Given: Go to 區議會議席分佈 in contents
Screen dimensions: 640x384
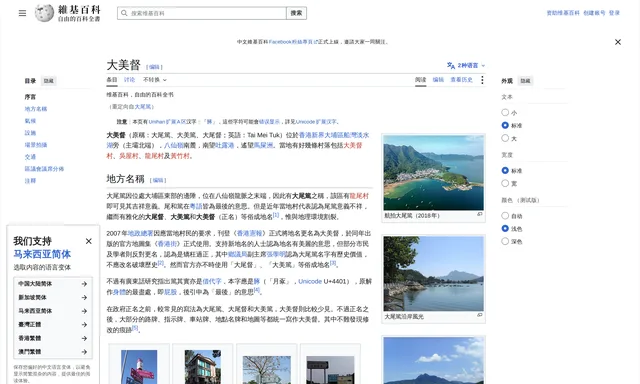Looking at the screenshot, I should click(x=44, y=169).
